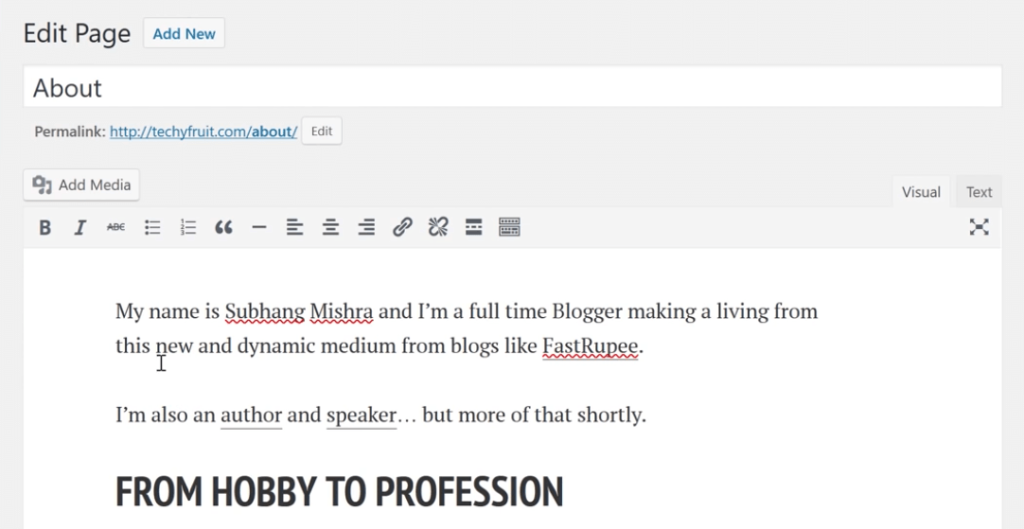Insert a horizontal line
Viewport: 1024px width, 529px height.
pyautogui.click(x=259, y=227)
